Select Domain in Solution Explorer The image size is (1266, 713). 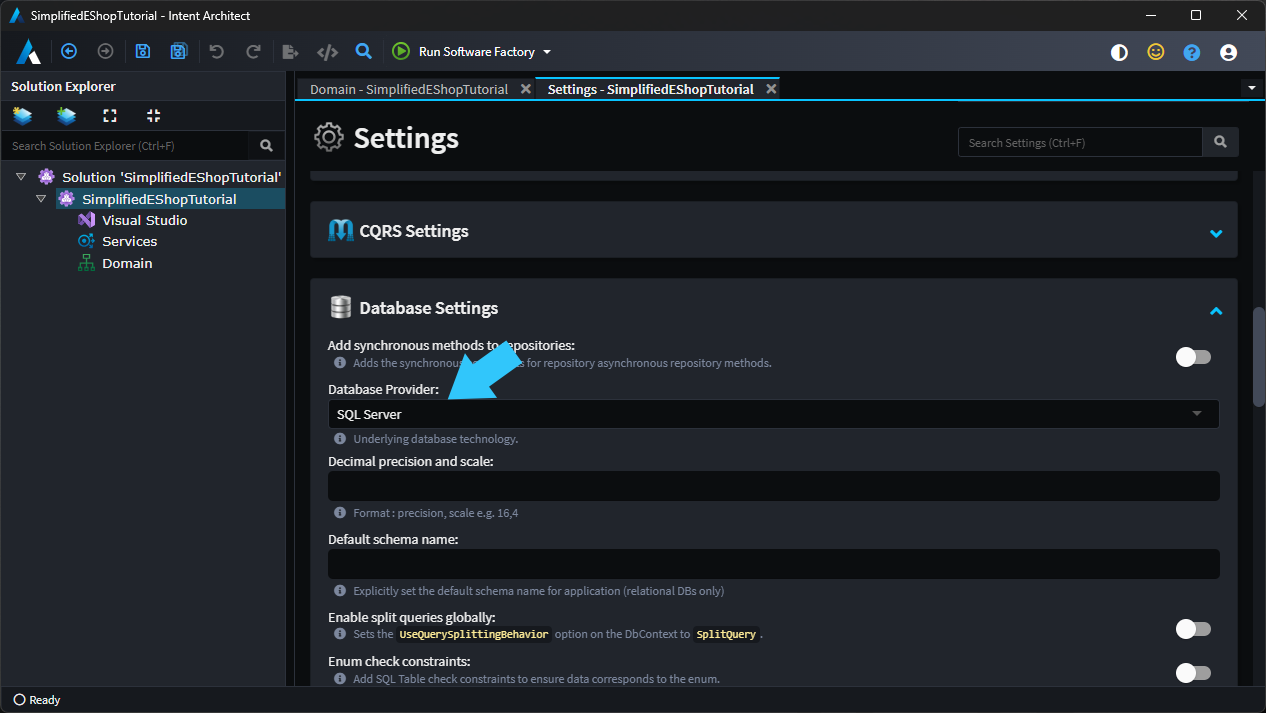click(x=127, y=263)
